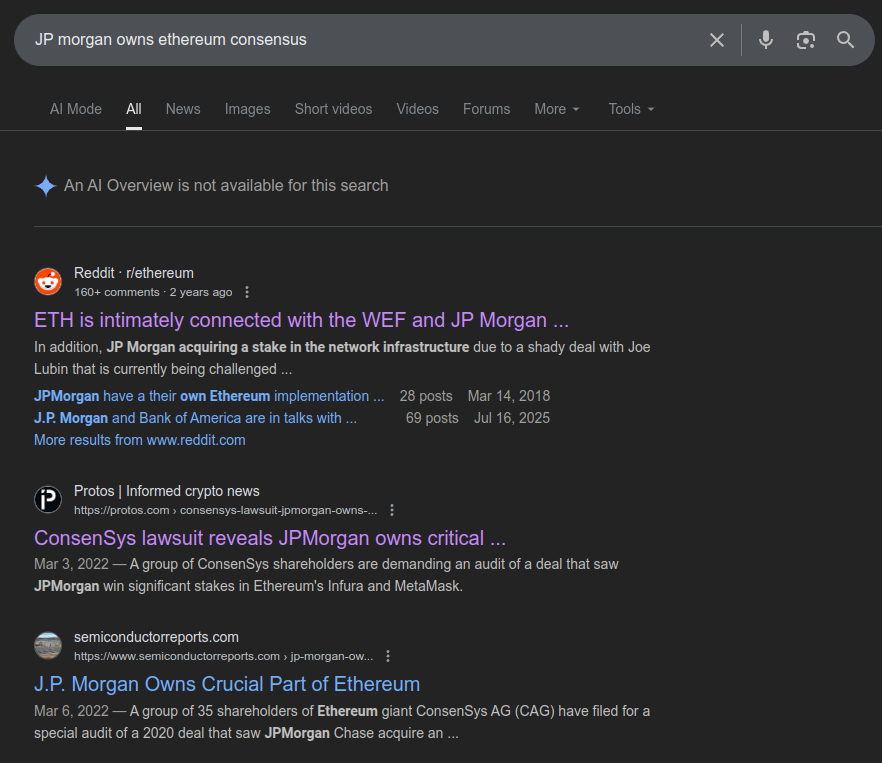
Task: Click the Protos snippet about Infura and MetaMask
Action: pyautogui.click(x=326, y=575)
